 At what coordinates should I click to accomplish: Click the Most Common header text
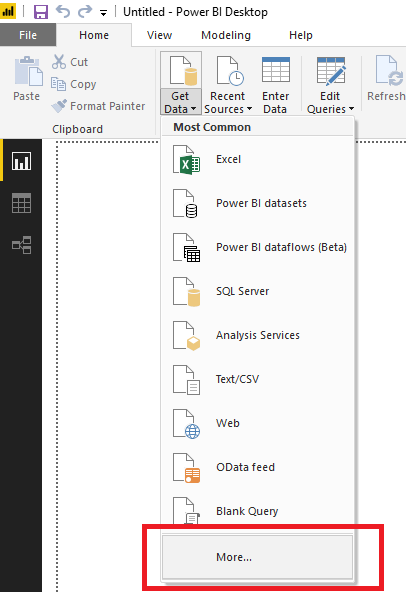click(212, 127)
